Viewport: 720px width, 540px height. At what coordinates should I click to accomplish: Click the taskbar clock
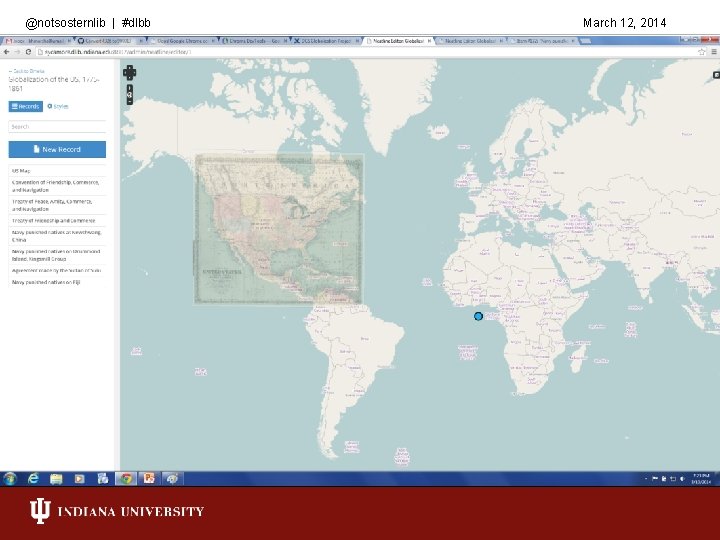pyautogui.click(x=701, y=478)
